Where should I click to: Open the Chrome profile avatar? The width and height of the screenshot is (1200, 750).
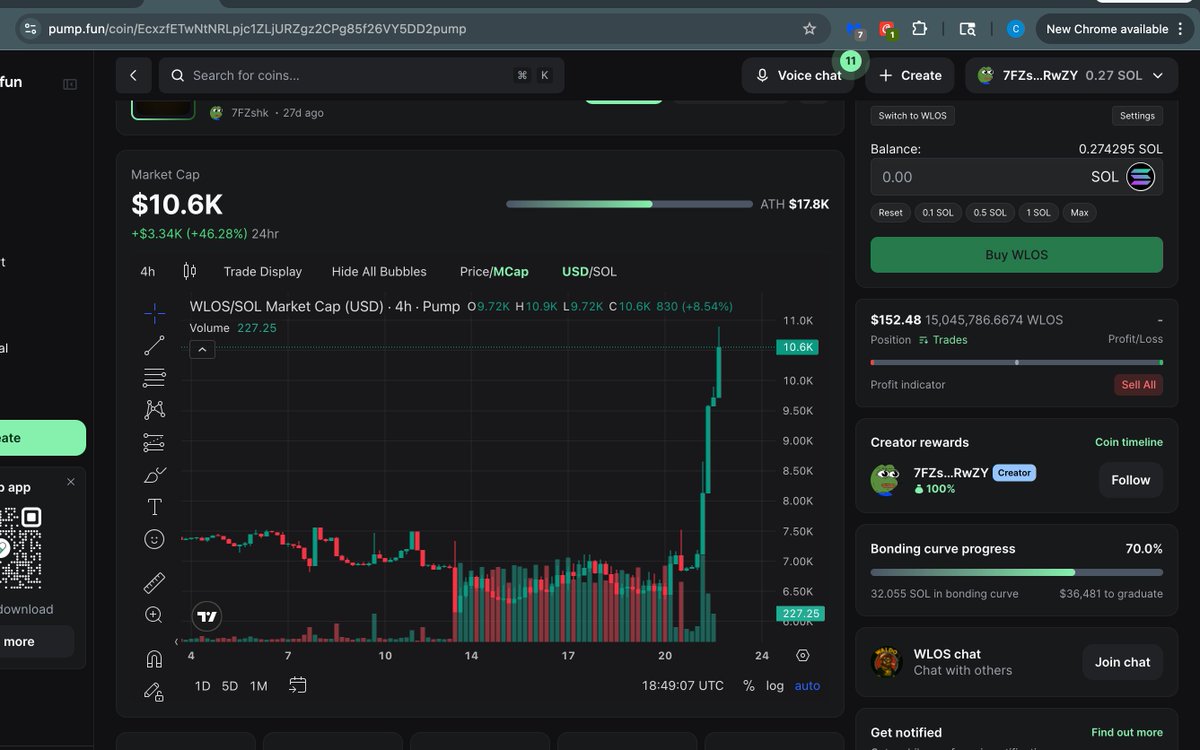click(1015, 29)
